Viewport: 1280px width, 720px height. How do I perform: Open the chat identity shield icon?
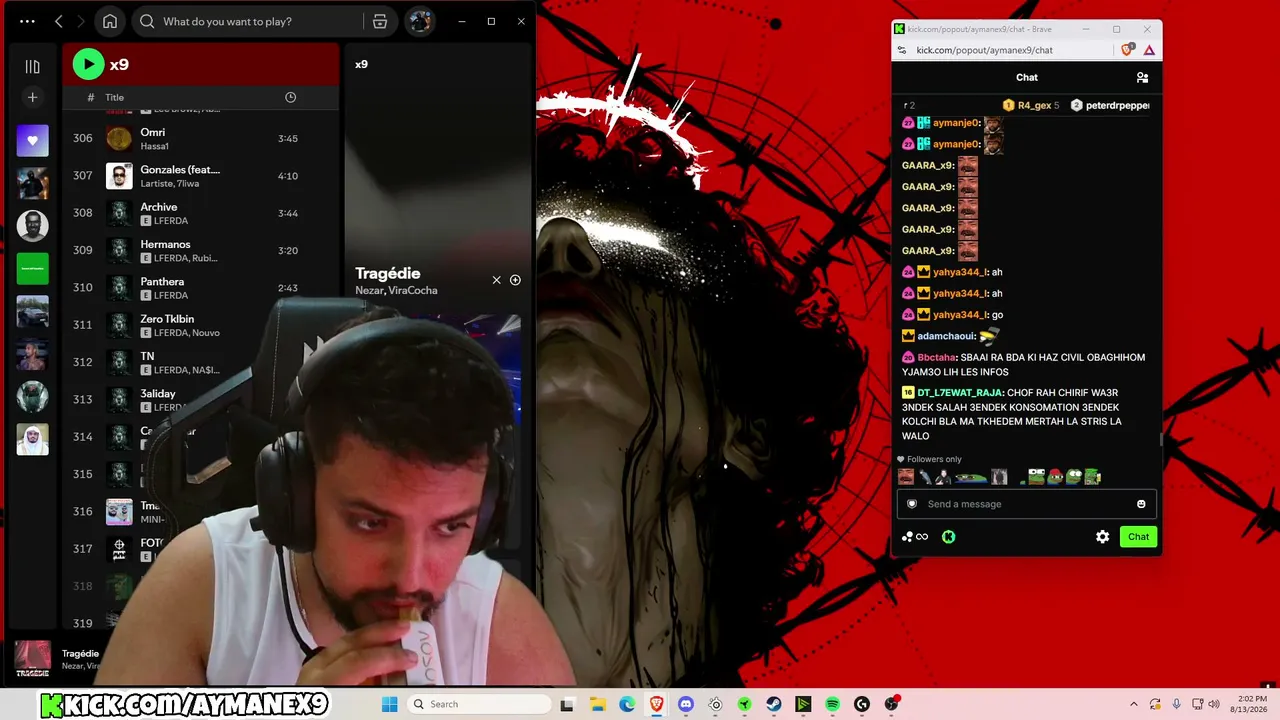pos(911,504)
